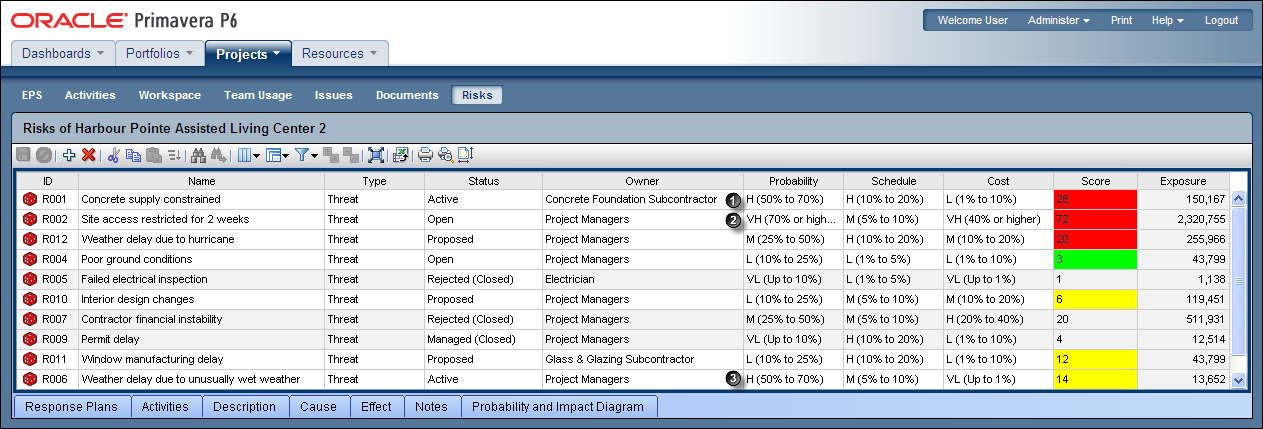Delete risk using the red X icon
The height and width of the screenshot is (429, 1263).
tap(88, 155)
